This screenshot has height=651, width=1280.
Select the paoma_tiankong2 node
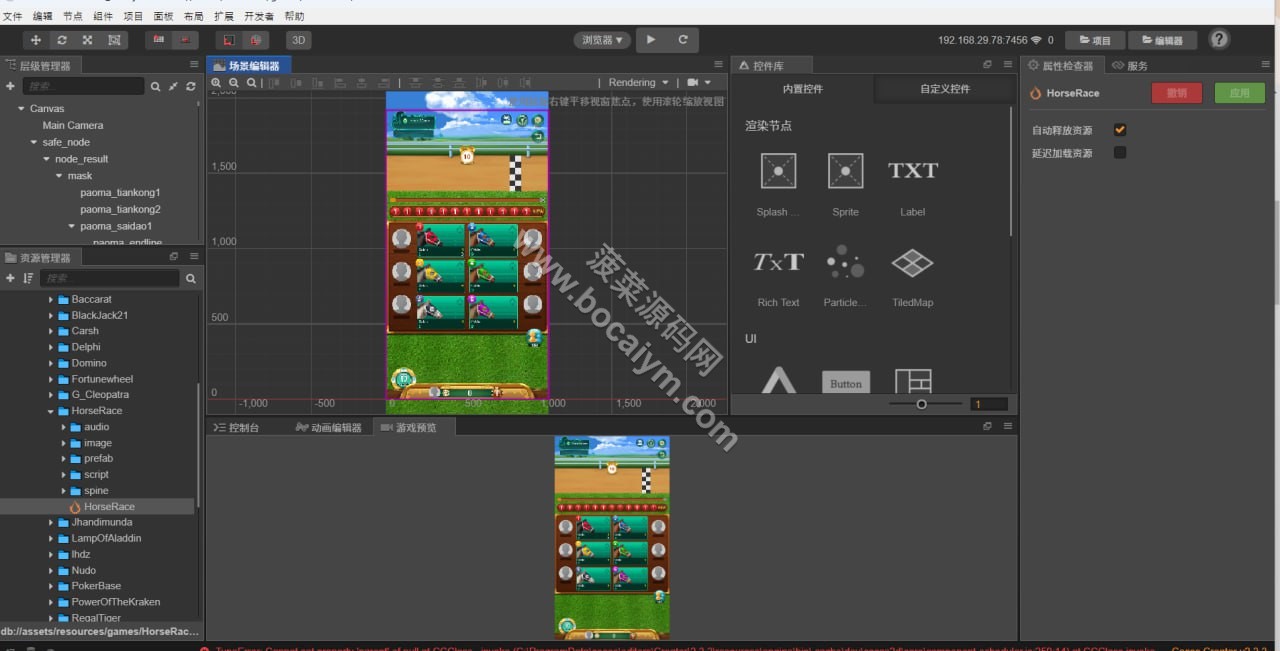click(x=120, y=209)
